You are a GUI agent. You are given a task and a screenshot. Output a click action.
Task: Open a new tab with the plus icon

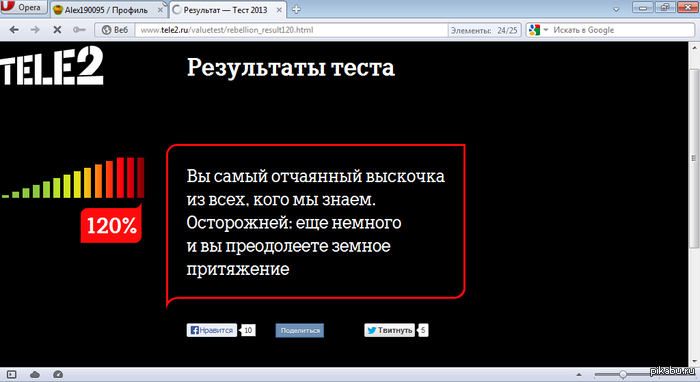(x=296, y=9)
